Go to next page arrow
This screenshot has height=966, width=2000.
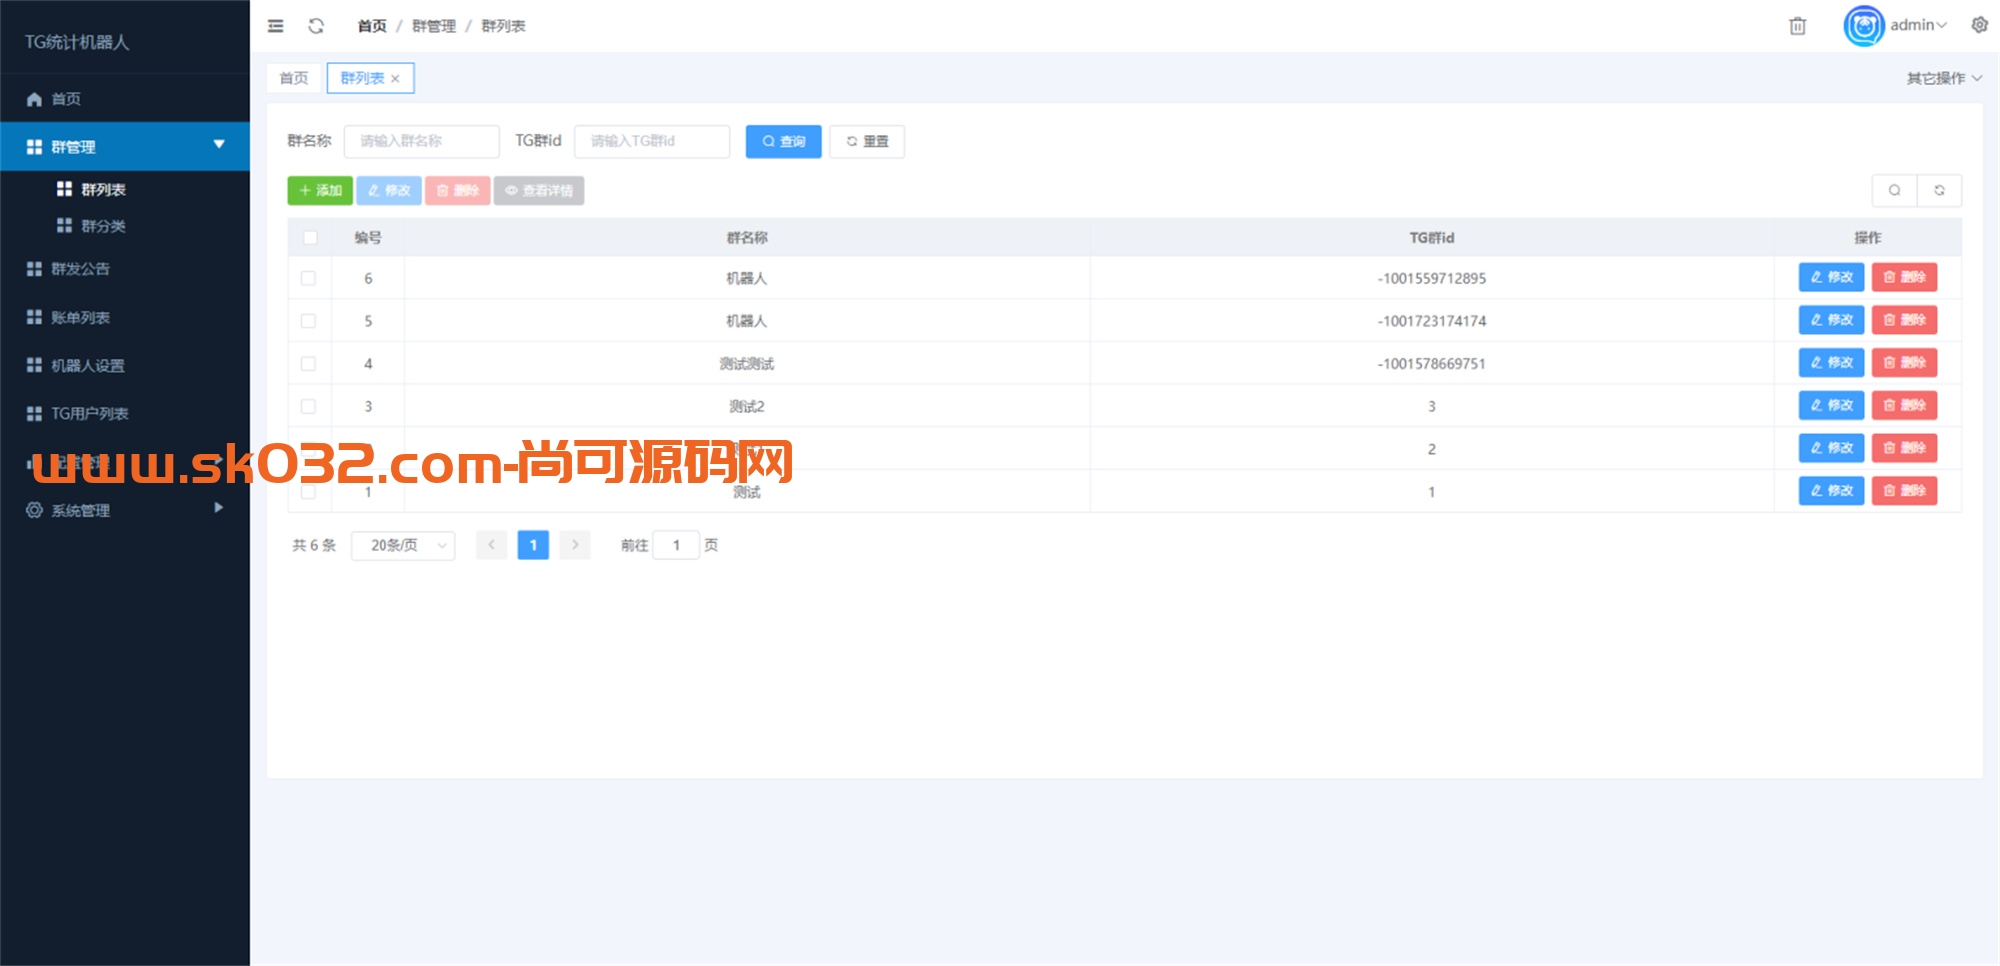click(x=575, y=545)
